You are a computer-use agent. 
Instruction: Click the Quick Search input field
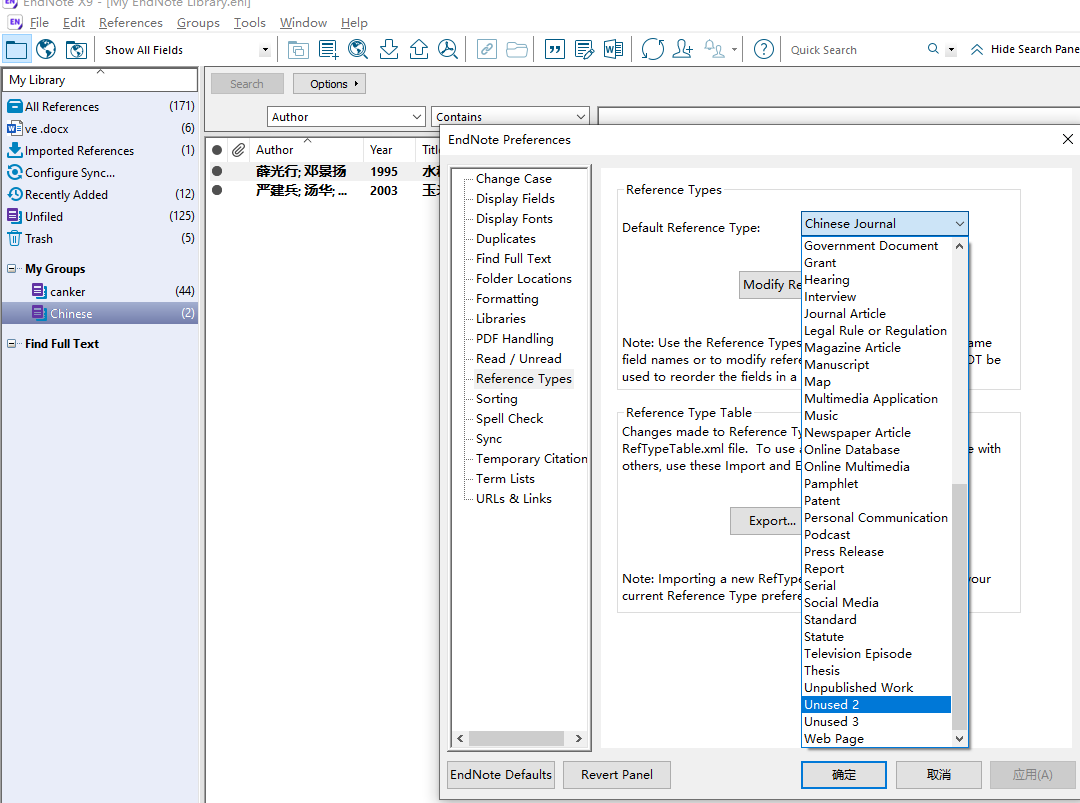[x=854, y=50]
